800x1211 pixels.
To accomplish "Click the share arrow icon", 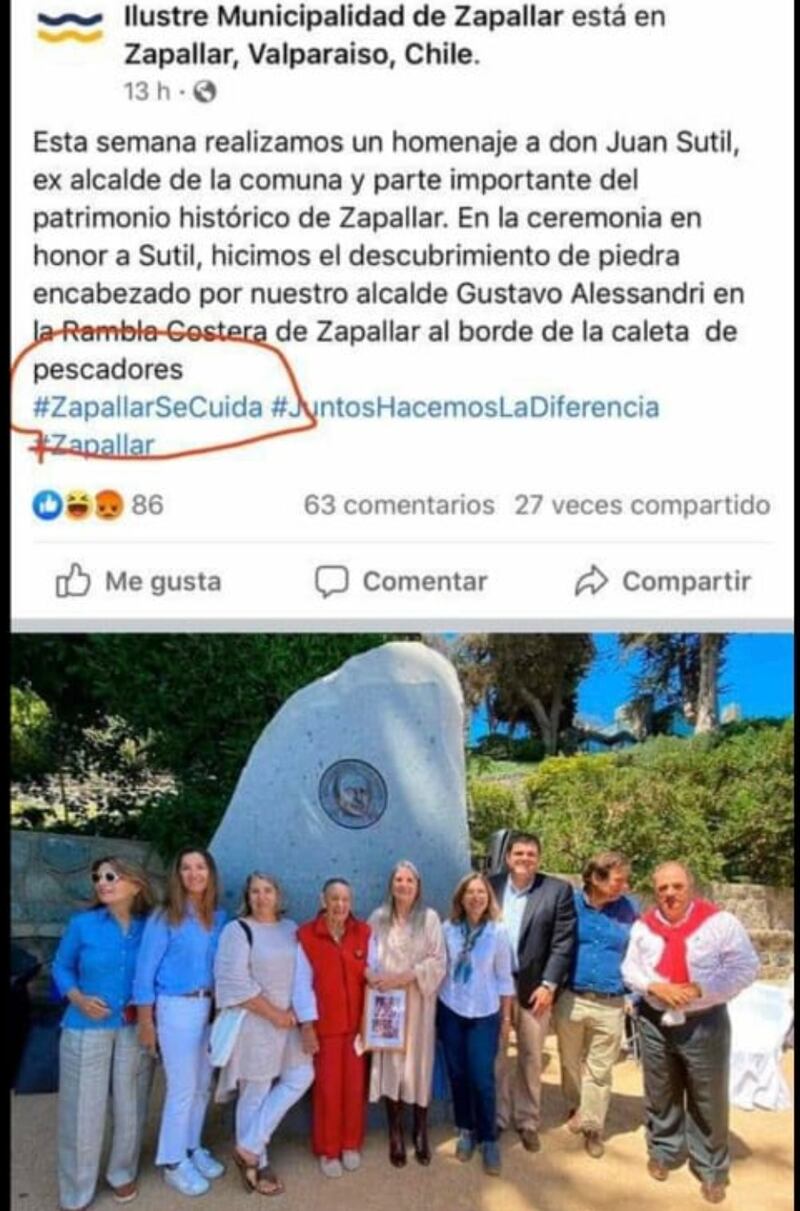I will pyautogui.click(x=591, y=581).
